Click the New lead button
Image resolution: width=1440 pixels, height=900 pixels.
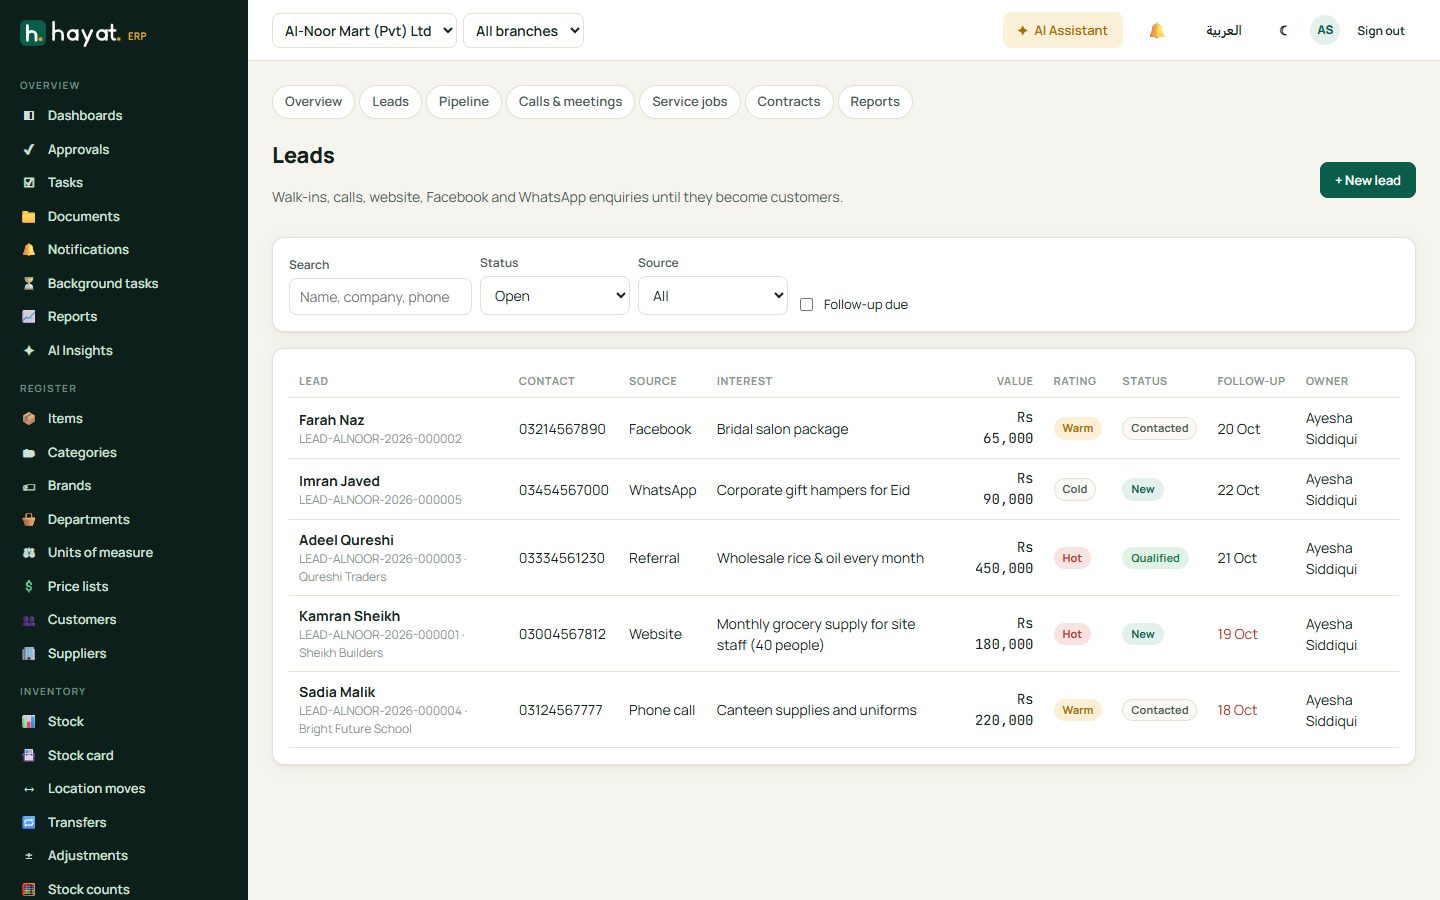(x=1368, y=180)
